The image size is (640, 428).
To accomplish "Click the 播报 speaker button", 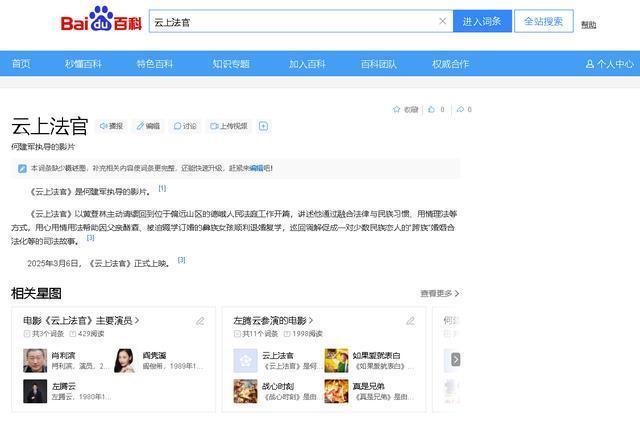I will (111, 126).
